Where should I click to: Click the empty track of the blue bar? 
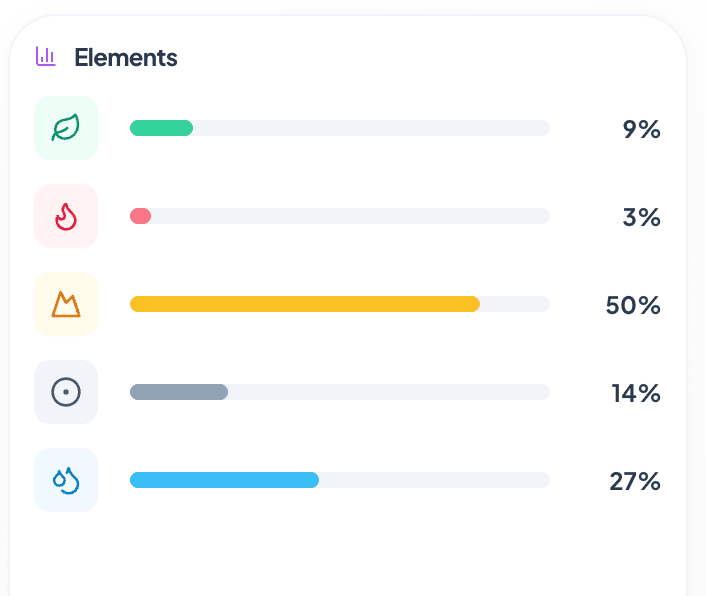pyautogui.click(x=434, y=480)
